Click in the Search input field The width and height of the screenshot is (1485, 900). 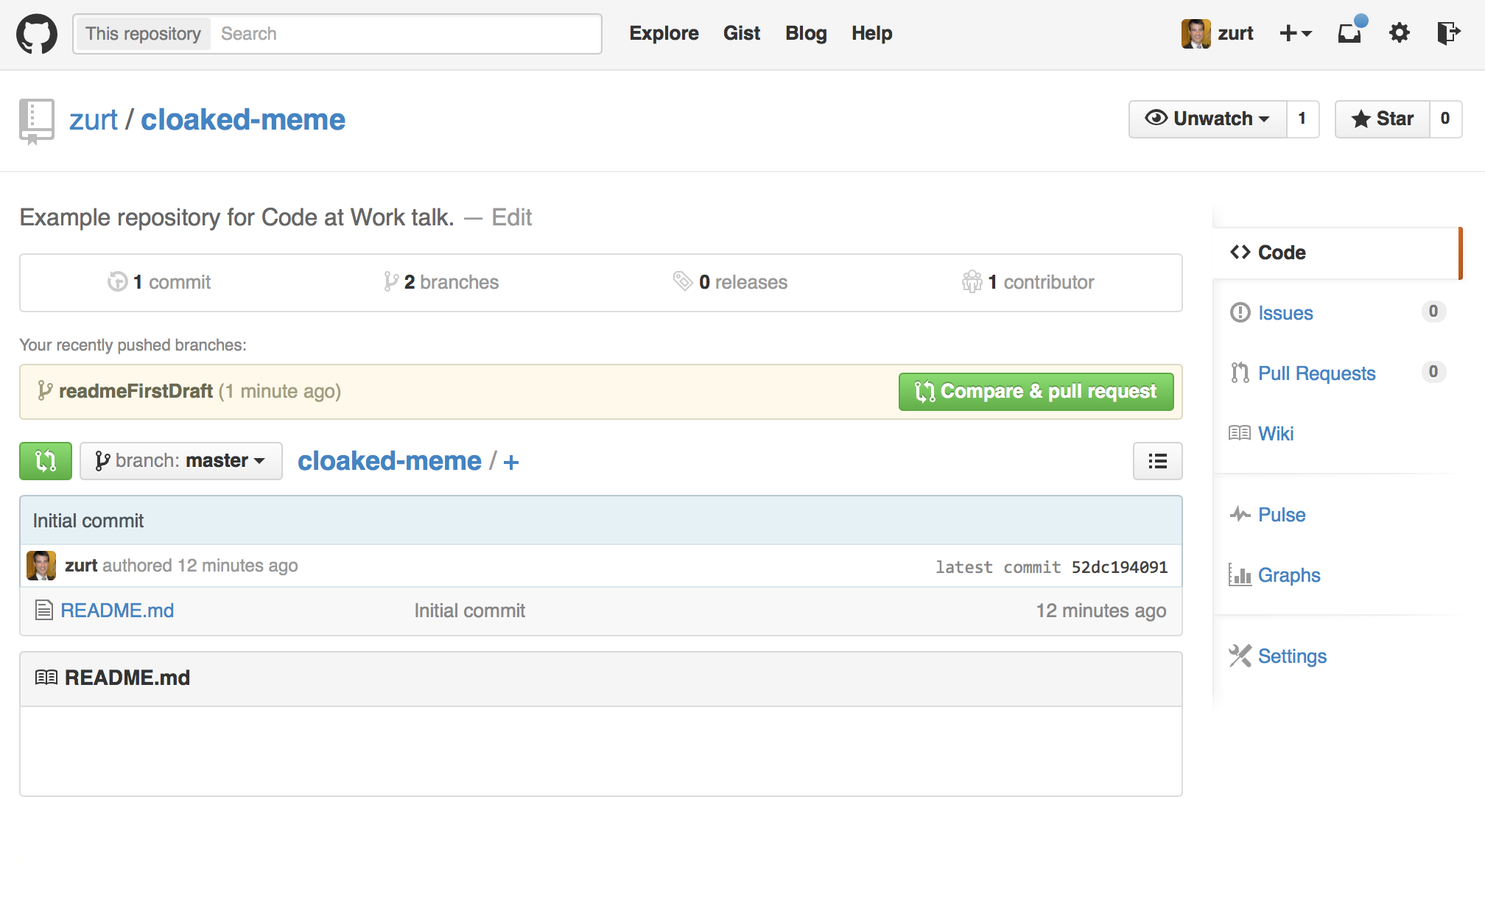(x=406, y=34)
